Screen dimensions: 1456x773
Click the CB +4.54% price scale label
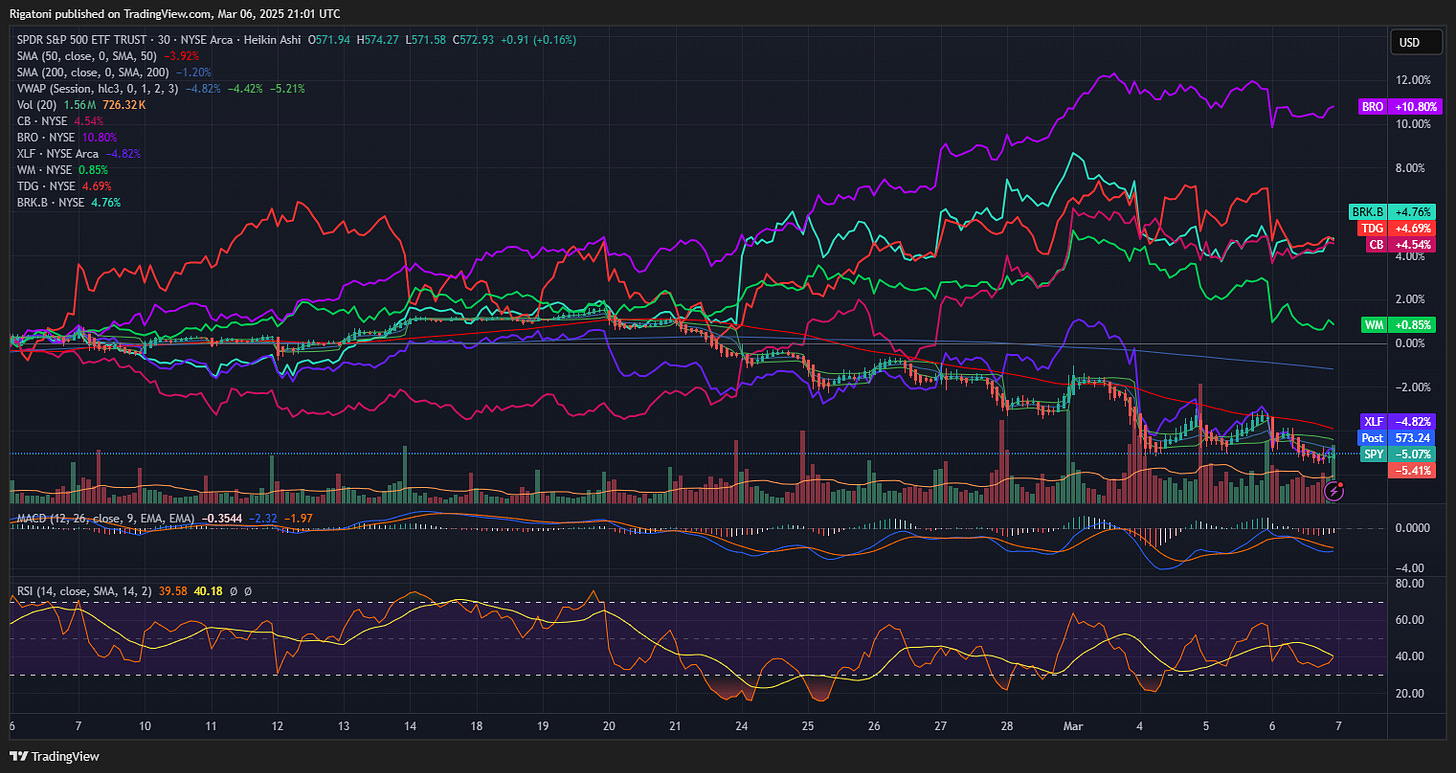[1399, 244]
